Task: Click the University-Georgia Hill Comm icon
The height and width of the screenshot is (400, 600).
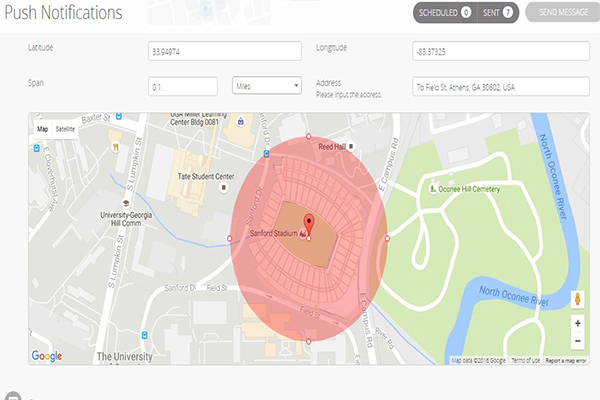Action: (x=125, y=203)
